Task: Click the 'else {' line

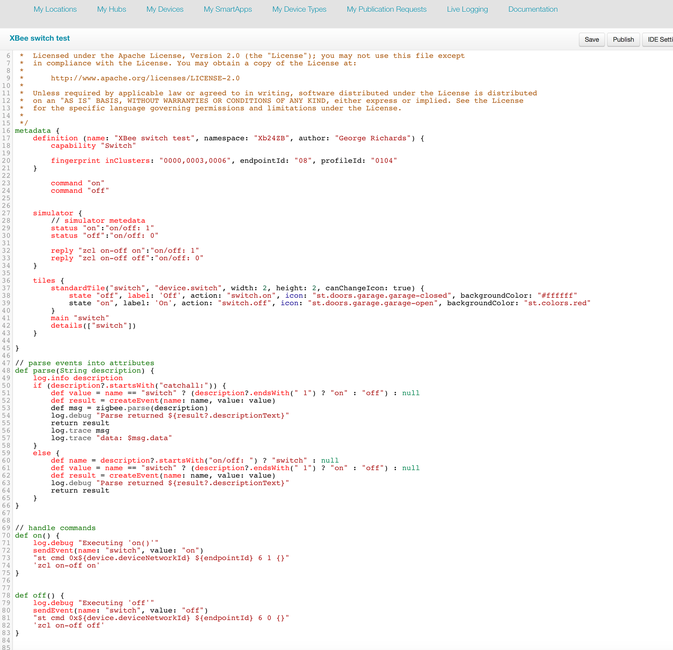Action: [x=46, y=453]
